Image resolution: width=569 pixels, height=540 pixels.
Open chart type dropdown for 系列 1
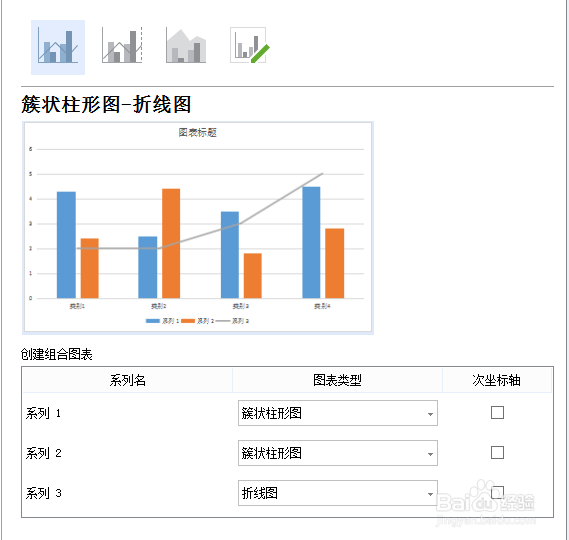(x=338, y=413)
